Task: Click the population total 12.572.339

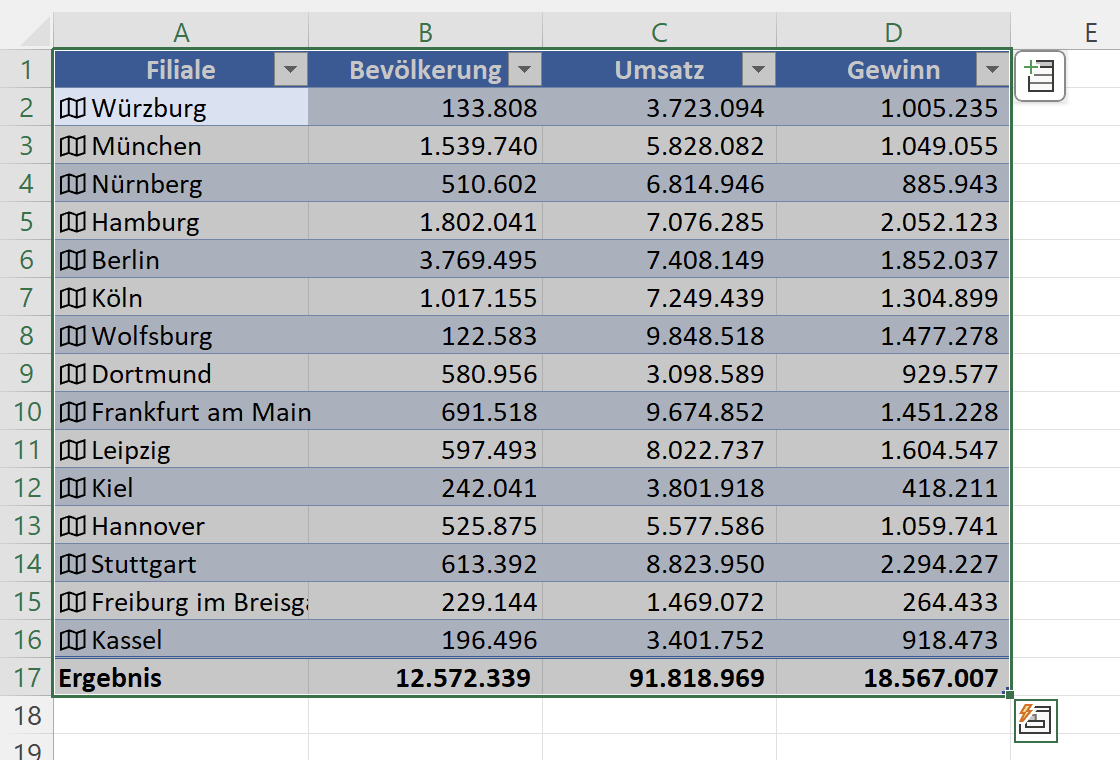Action: 463,678
